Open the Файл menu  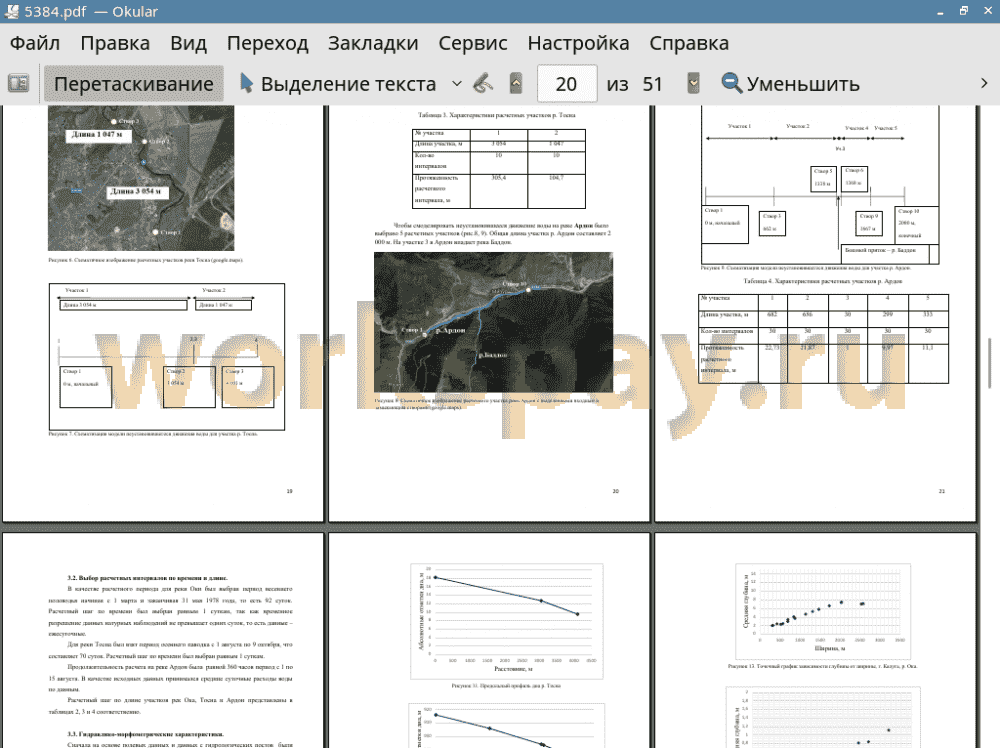pyautogui.click(x=35, y=43)
